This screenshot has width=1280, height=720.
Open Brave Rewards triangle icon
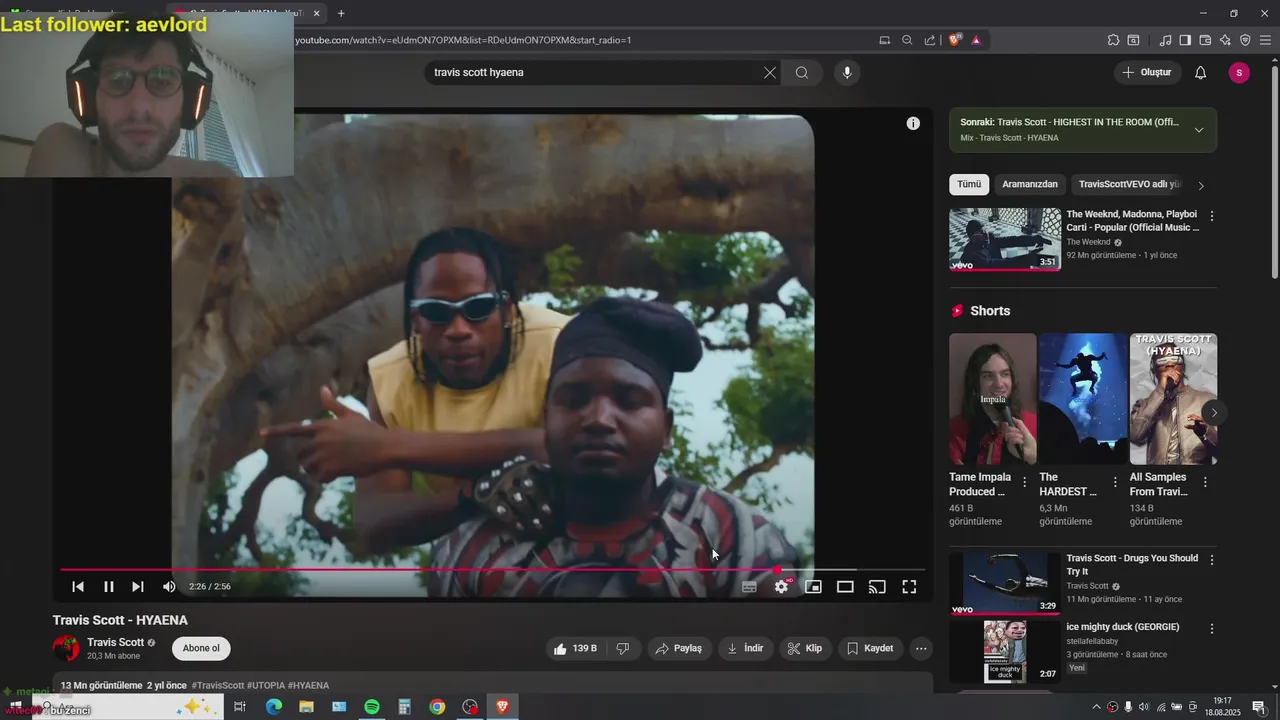click(976, 40)
